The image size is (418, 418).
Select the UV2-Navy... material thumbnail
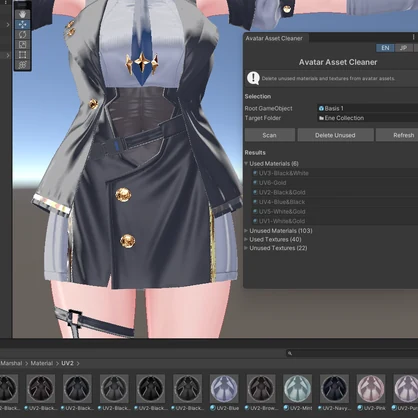(x=334, y=388)
